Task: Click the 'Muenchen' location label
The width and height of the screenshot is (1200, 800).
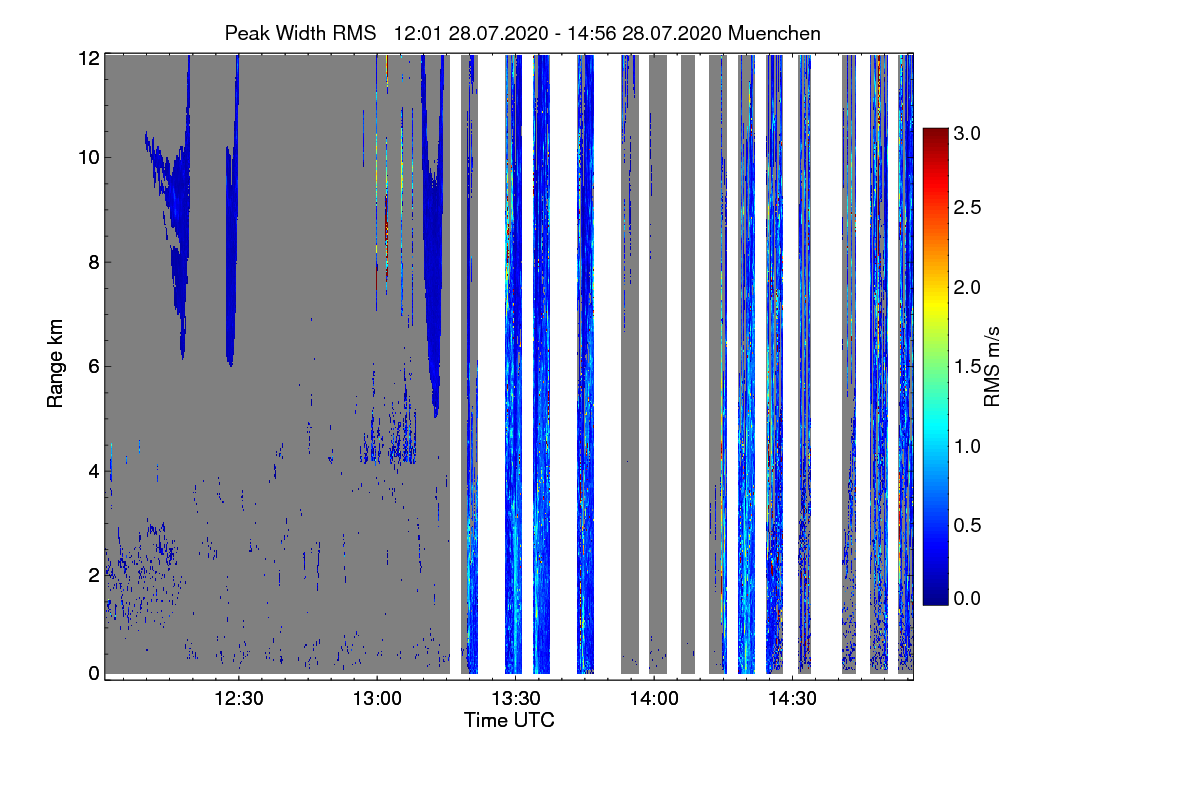Action: click(x=775, y=33)
